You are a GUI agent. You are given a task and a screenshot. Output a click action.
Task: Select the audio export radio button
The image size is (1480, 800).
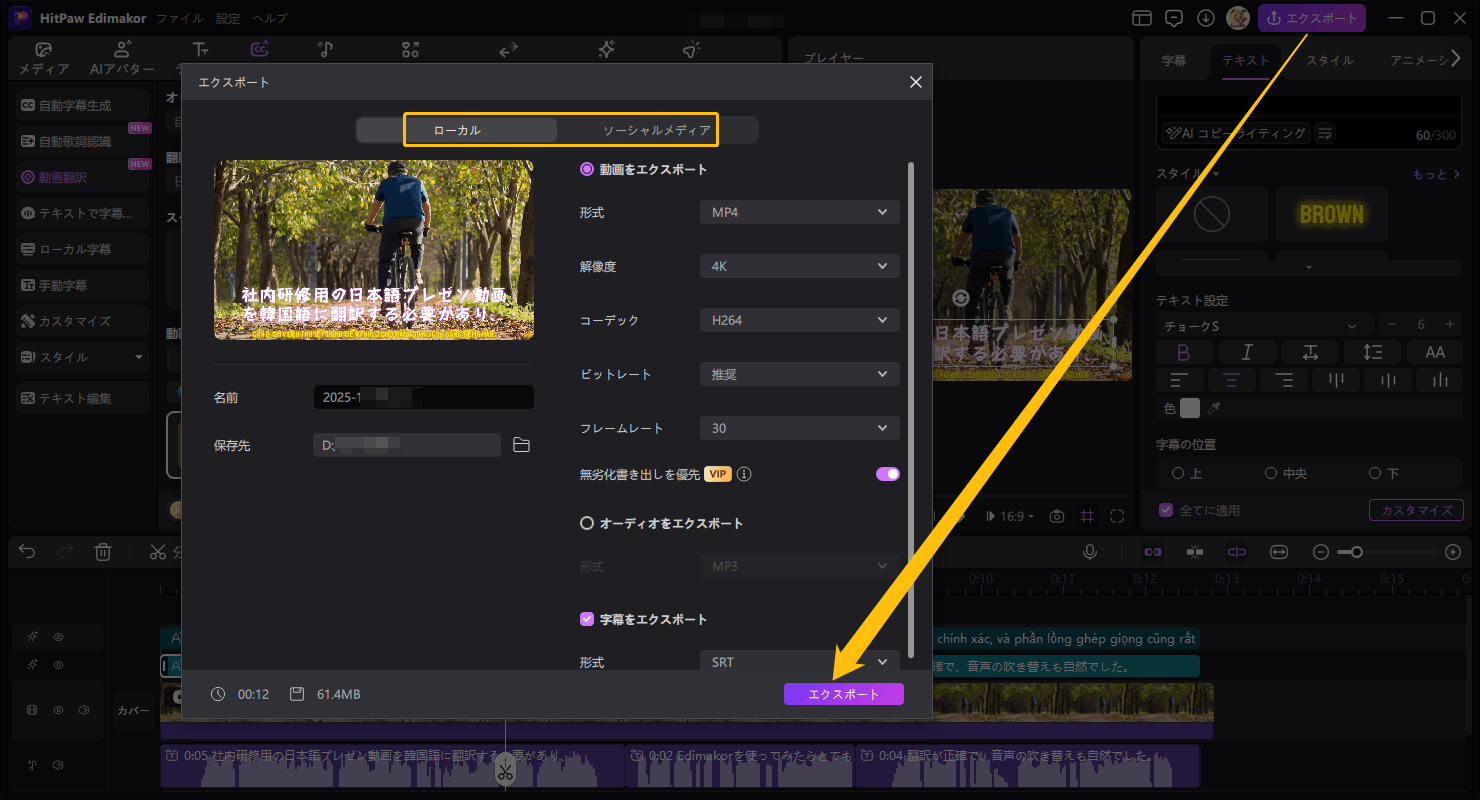[587, 523]
